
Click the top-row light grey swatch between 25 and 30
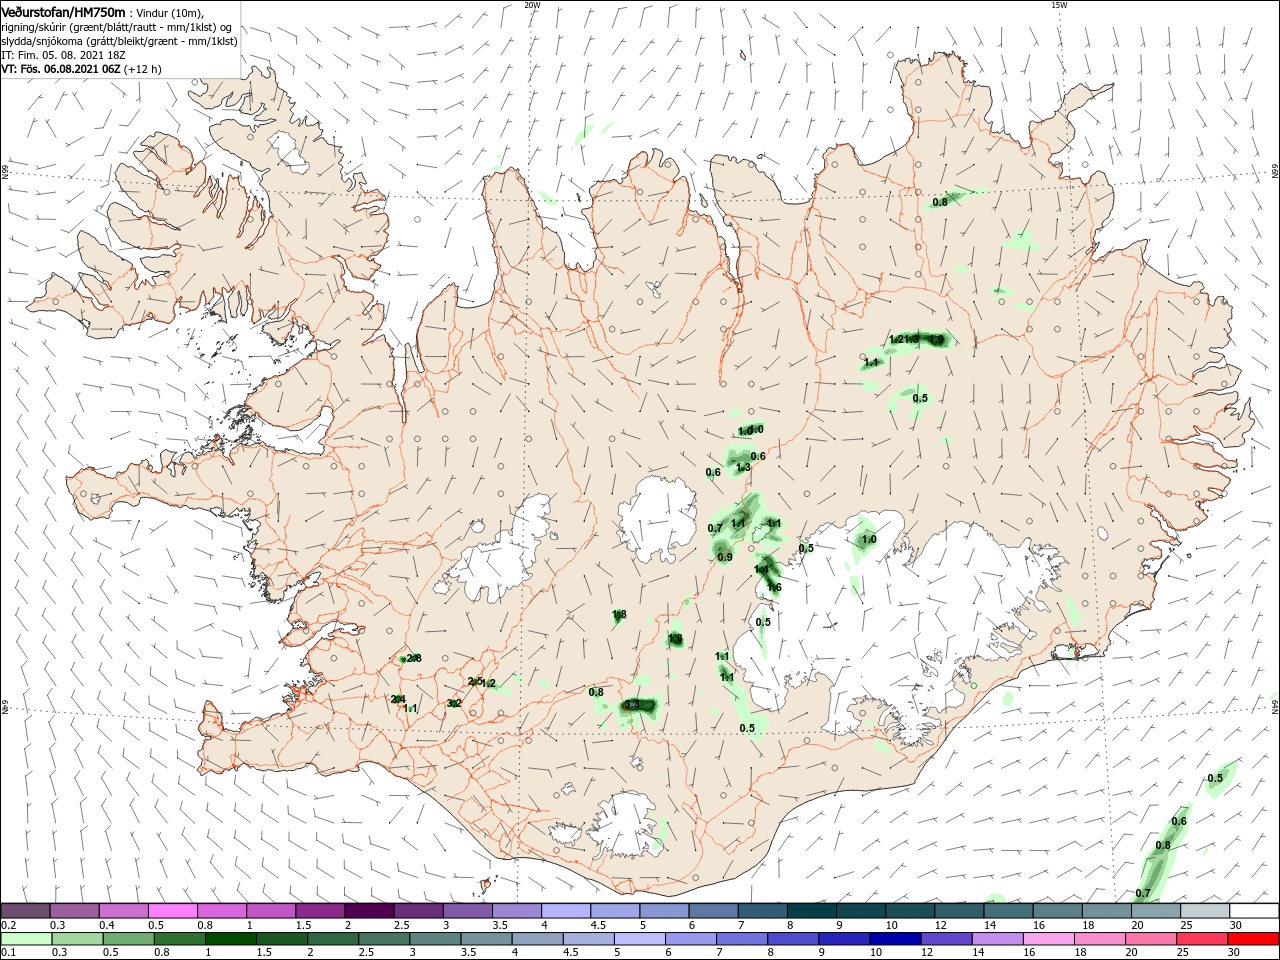click(x=1205, y=910)
